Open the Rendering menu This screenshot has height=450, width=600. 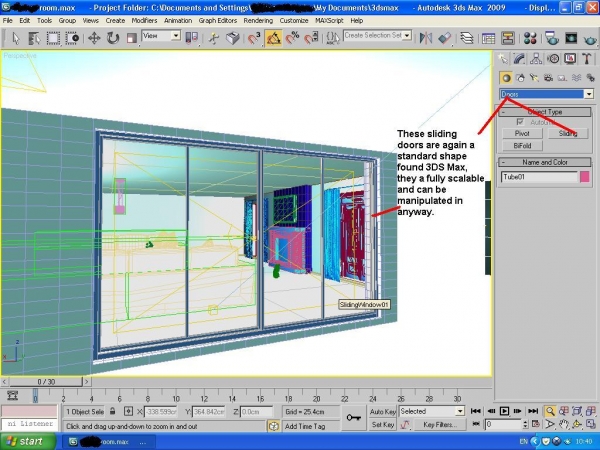point(258,21)
